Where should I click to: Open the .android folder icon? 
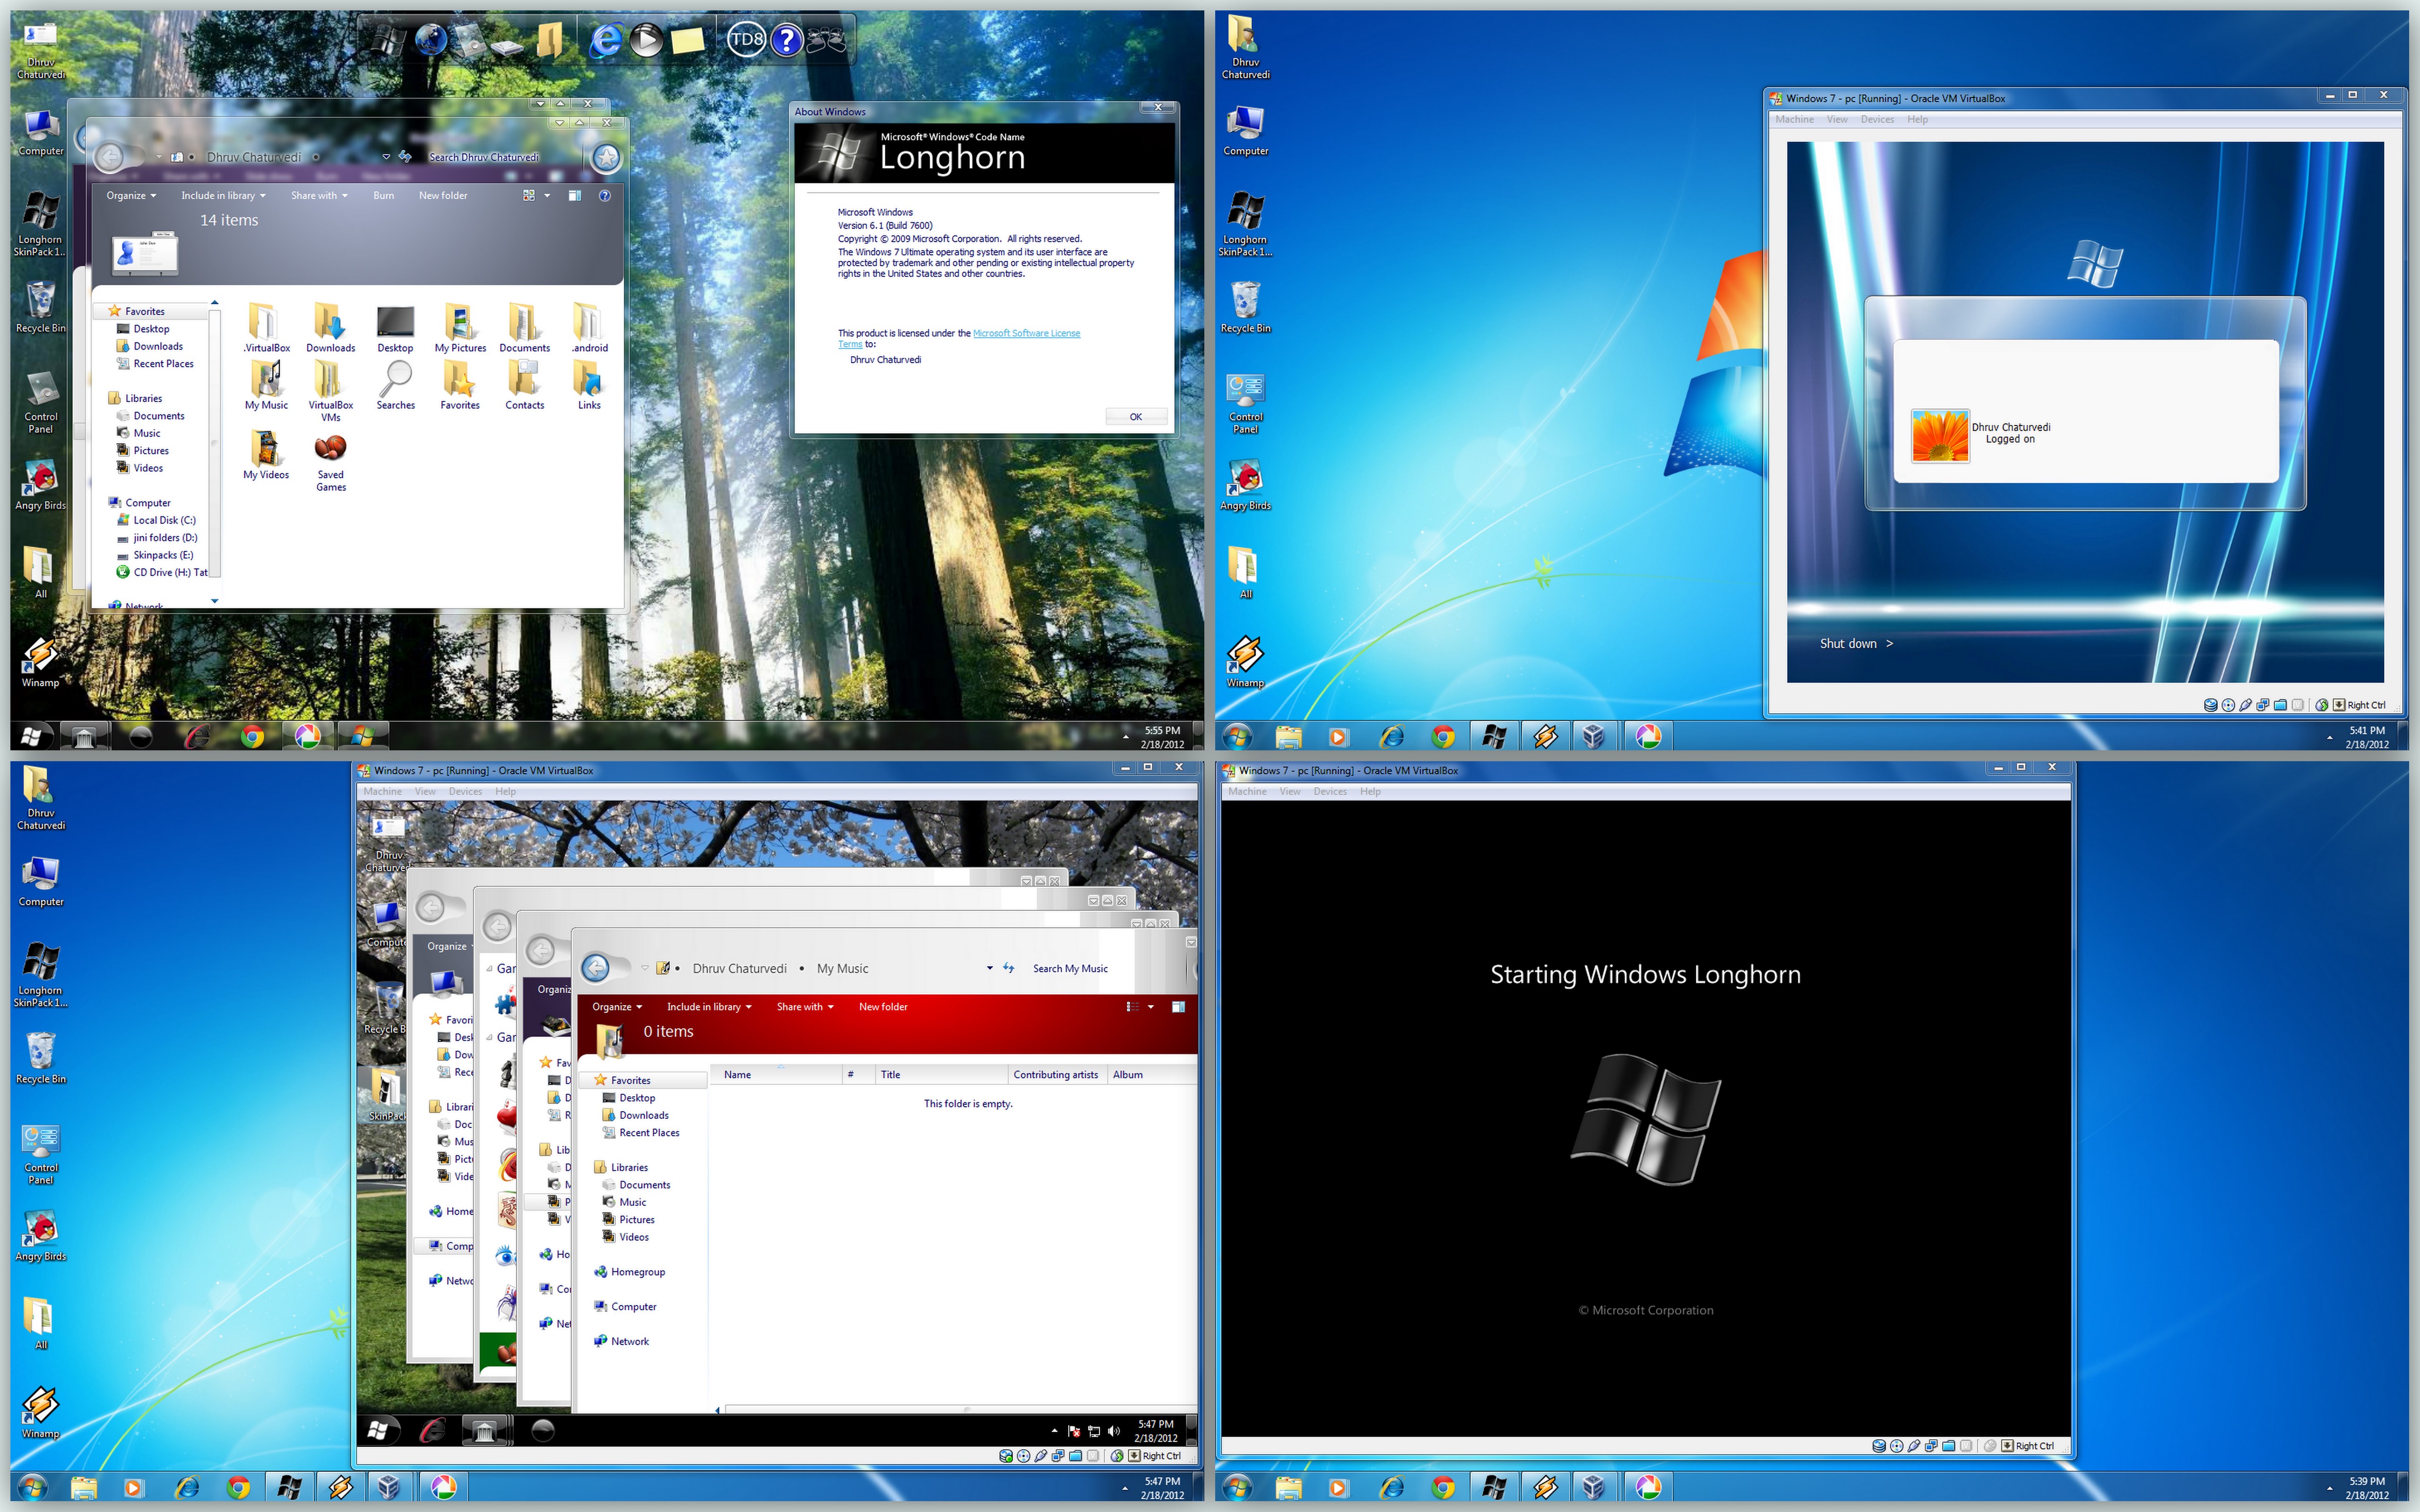[x=589, y=329]
